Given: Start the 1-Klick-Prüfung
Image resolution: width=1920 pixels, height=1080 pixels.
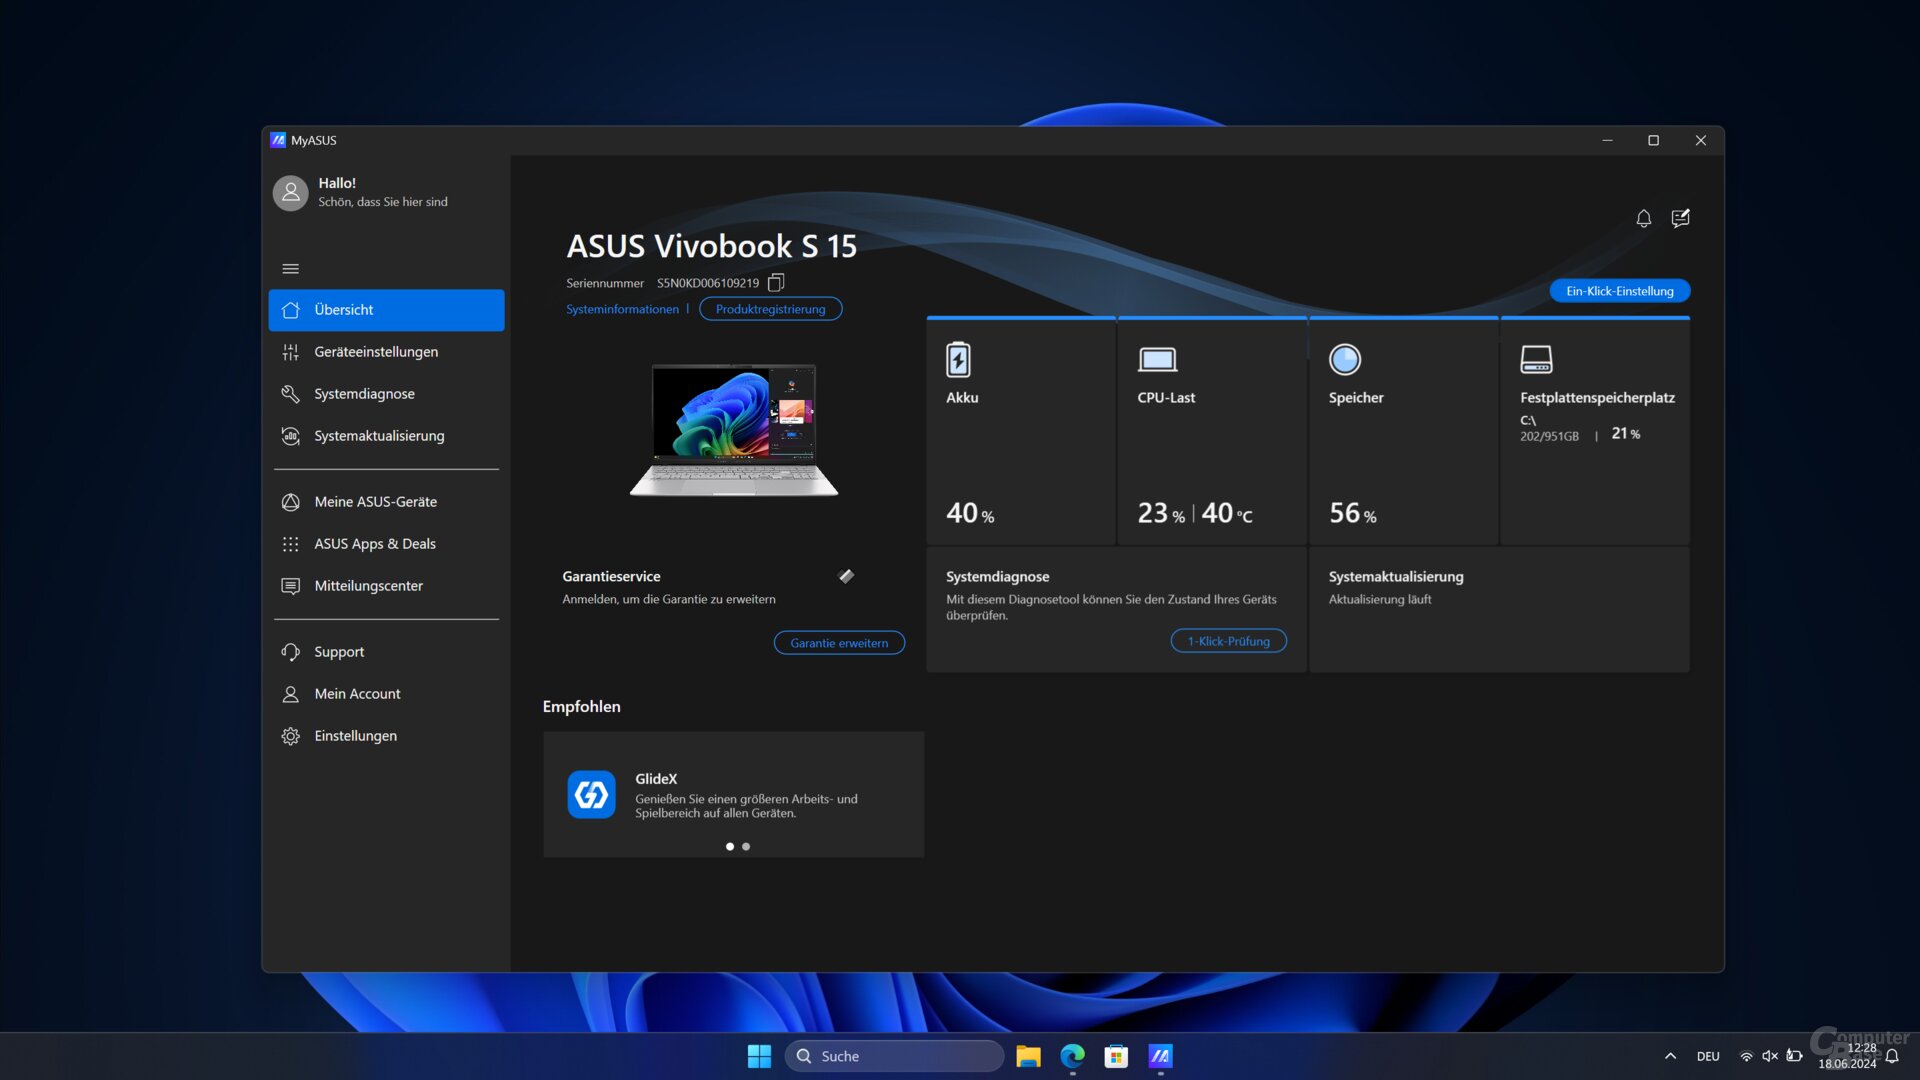Looking at the screenshot, I should point(1228,641).
